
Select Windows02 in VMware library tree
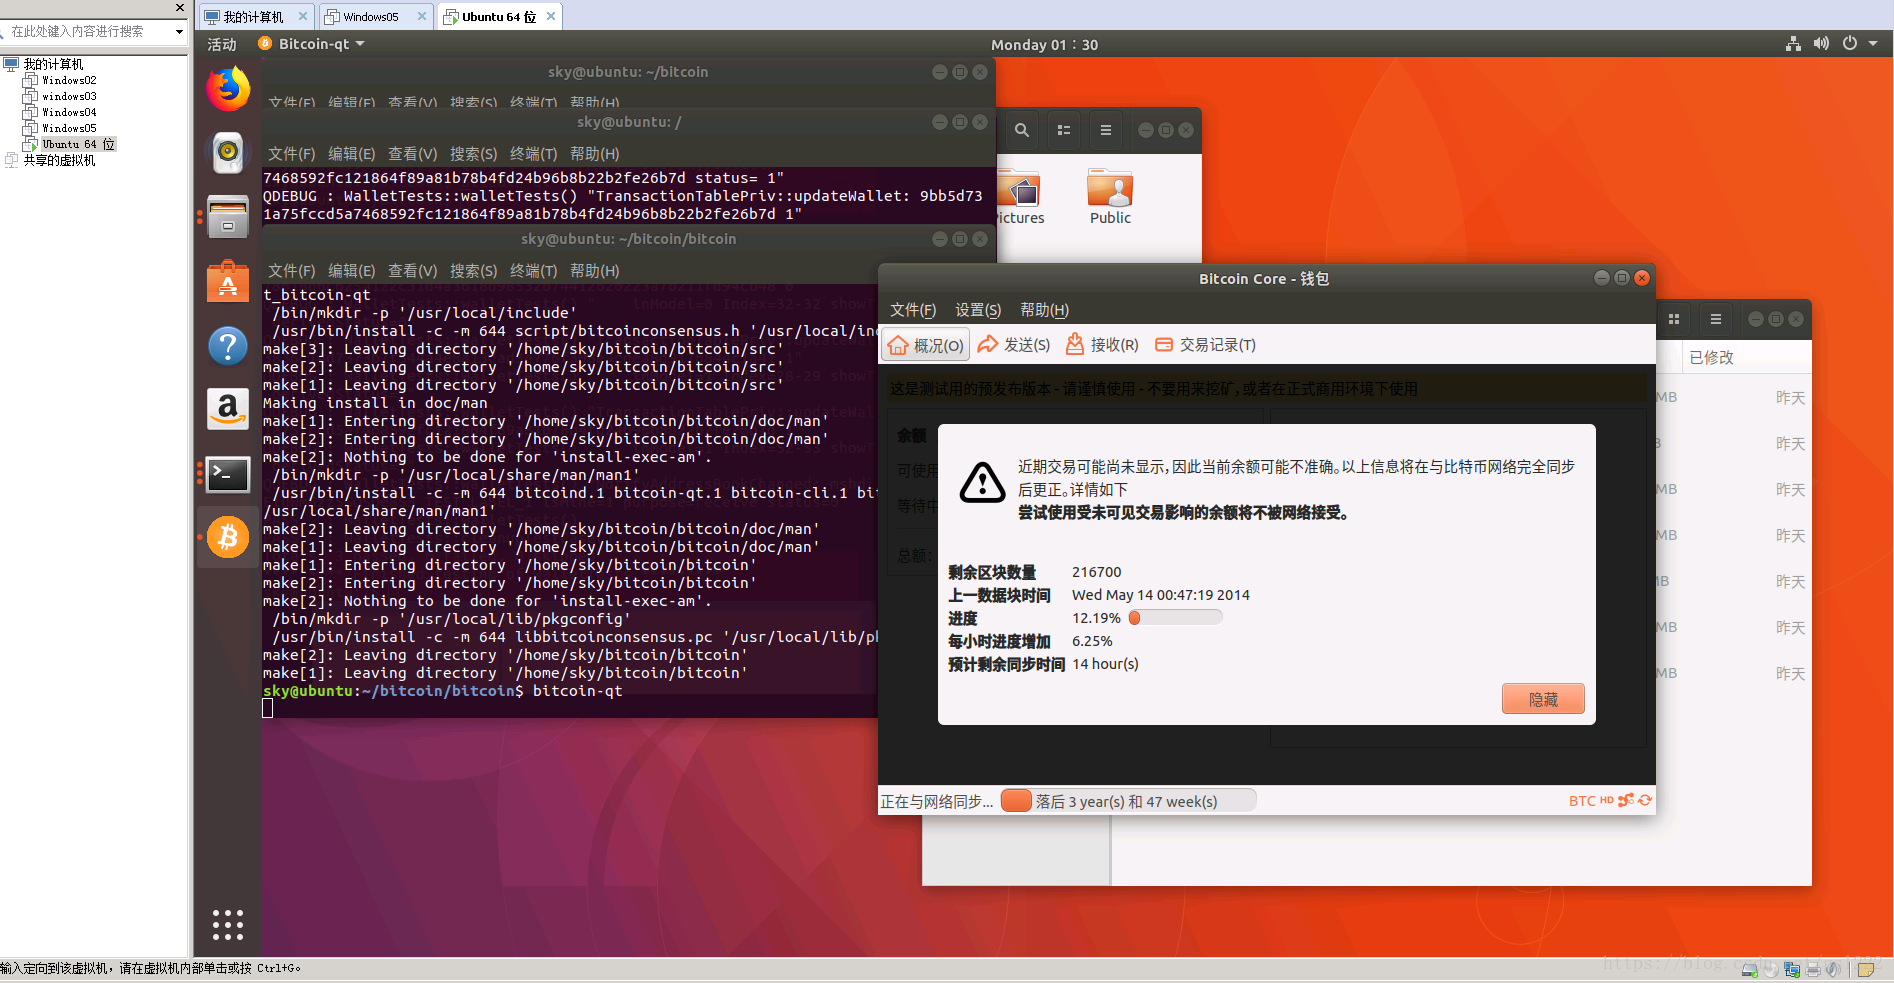pyautogui.click(x=69, y=80)
